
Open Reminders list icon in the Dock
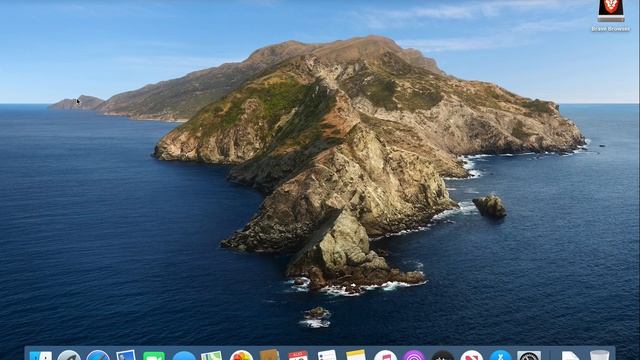327,355
